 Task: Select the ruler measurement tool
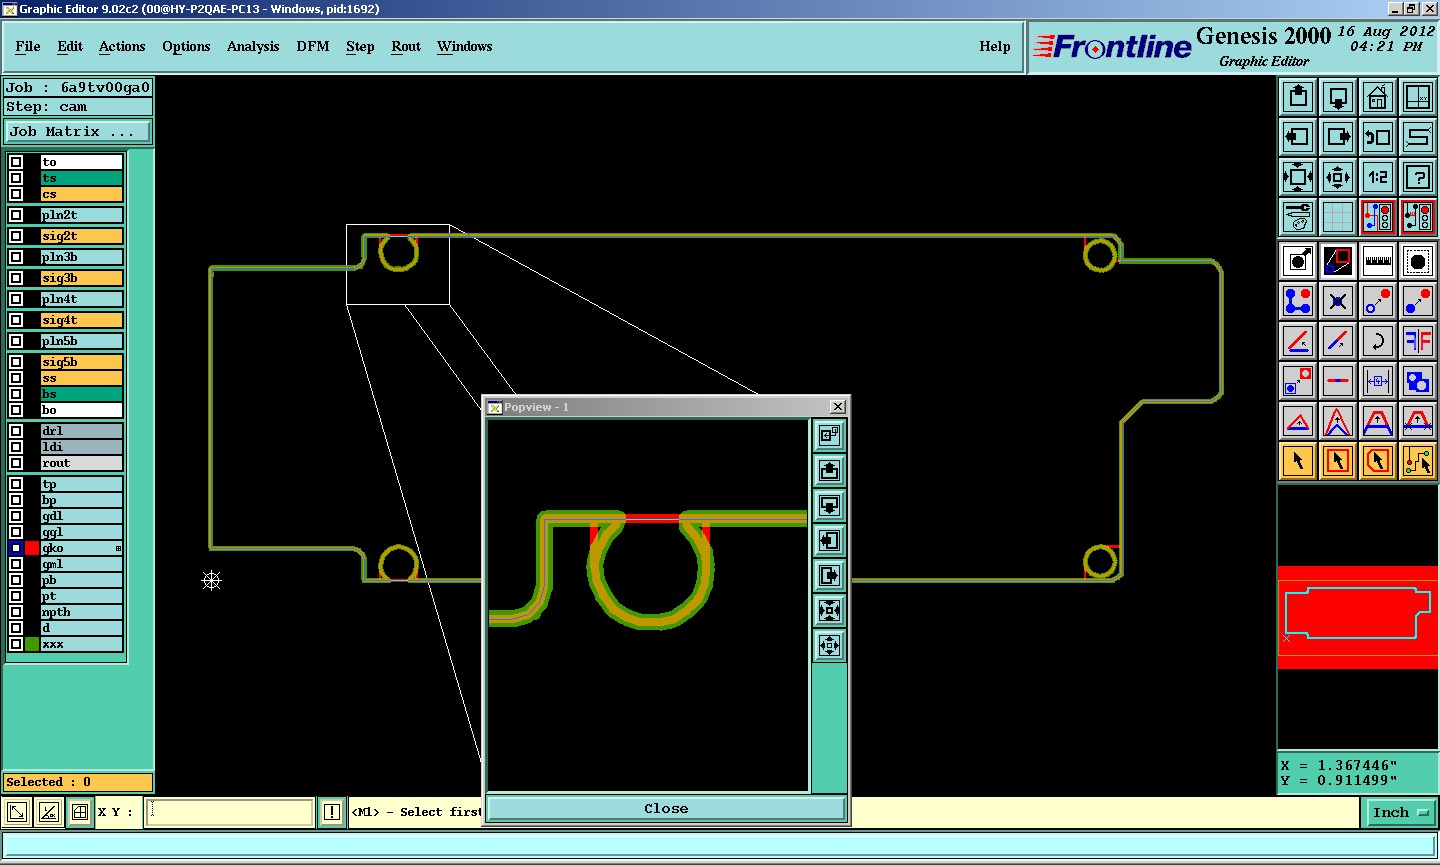[x=1378, y=261]
